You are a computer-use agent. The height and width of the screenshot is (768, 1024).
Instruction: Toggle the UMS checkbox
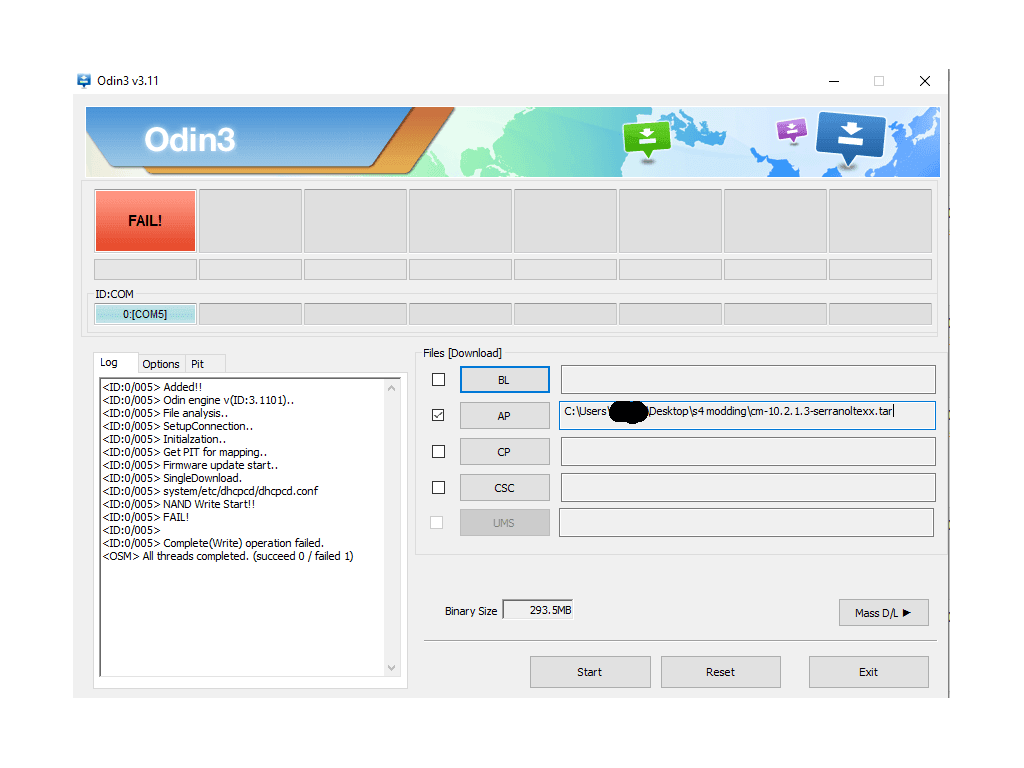click(x=436, y=522)
